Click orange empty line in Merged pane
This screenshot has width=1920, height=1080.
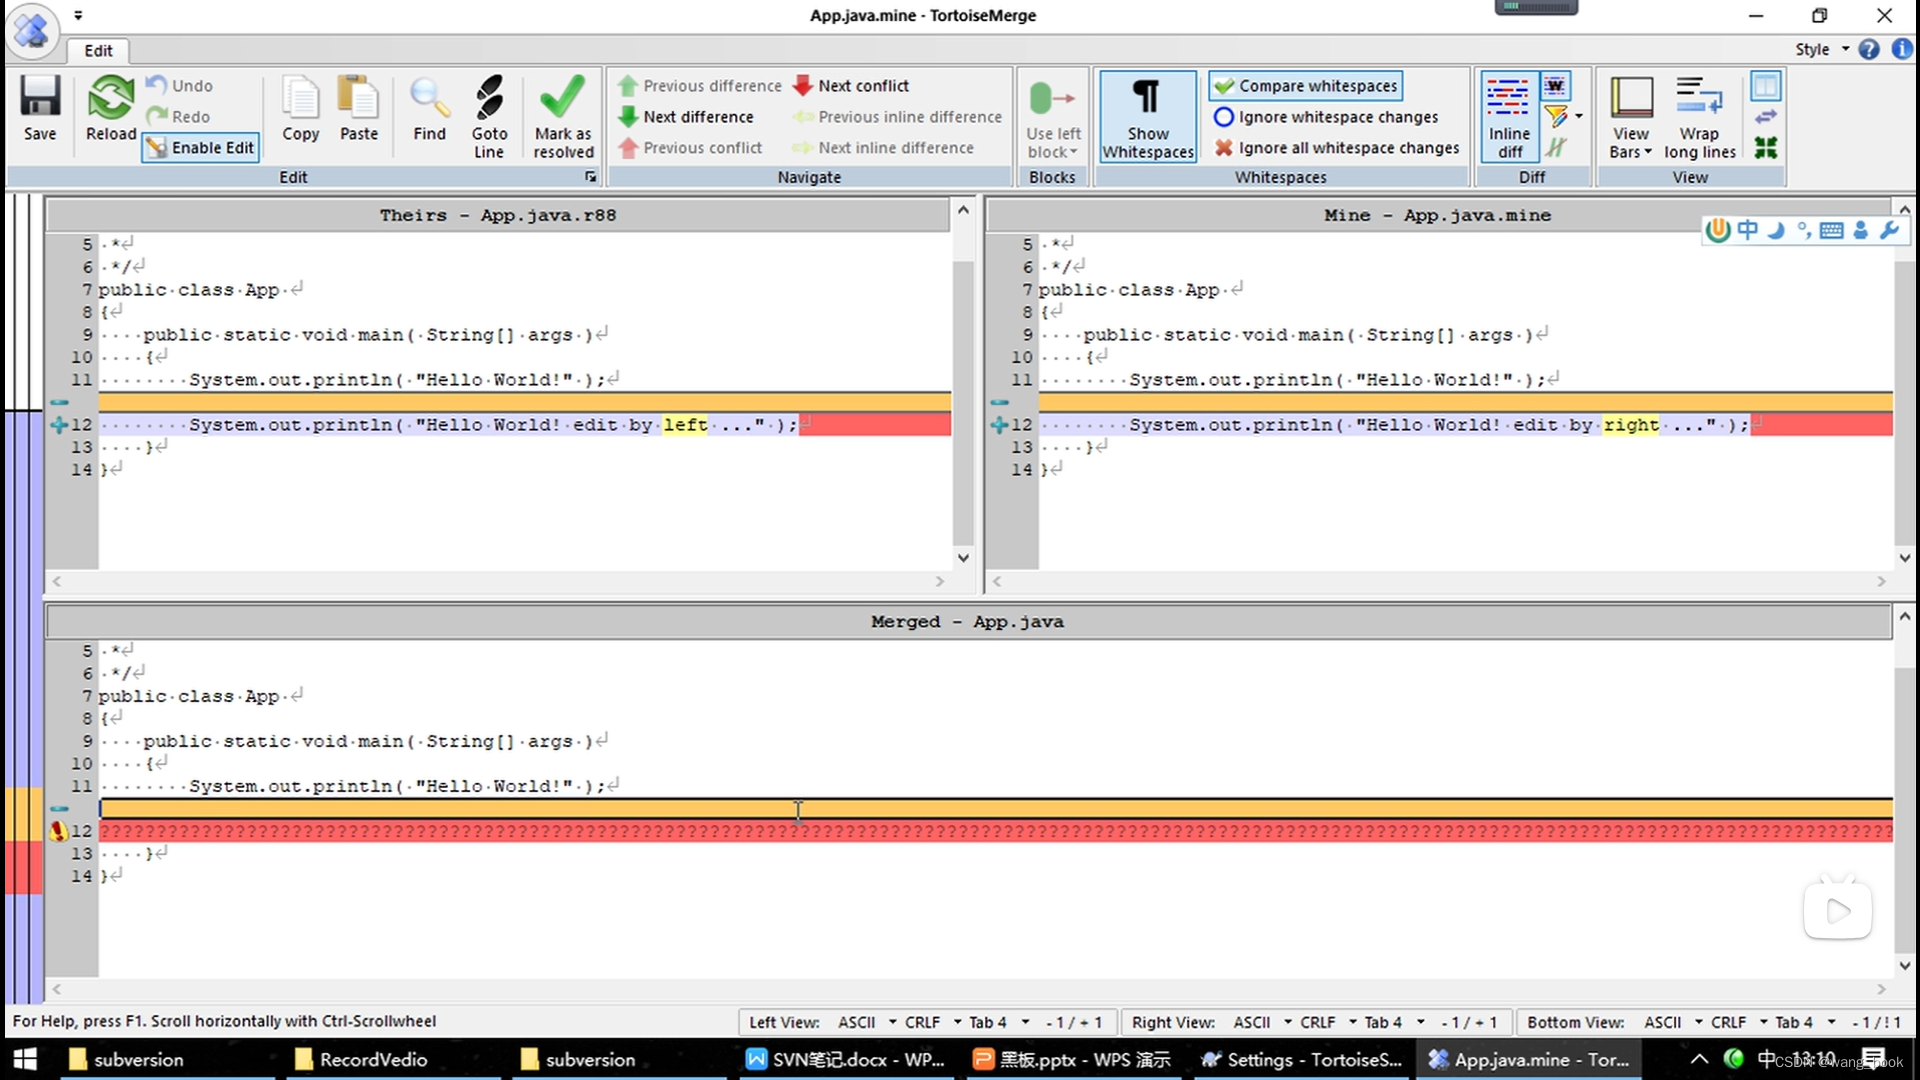click(996, 809)
